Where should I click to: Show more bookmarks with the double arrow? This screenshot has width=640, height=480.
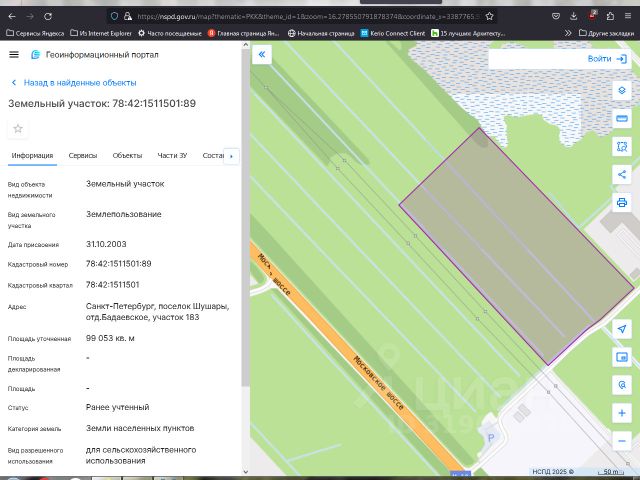(x=568, y=33)
